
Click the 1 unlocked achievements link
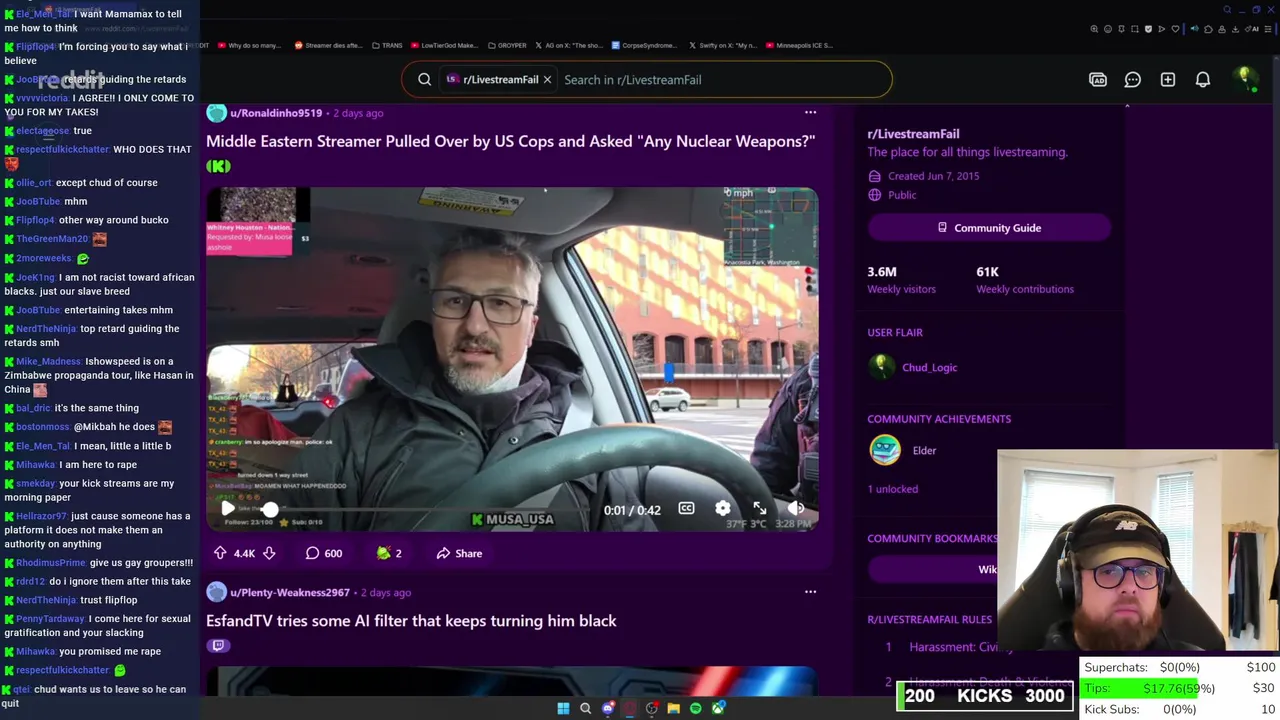coord(892,489)
